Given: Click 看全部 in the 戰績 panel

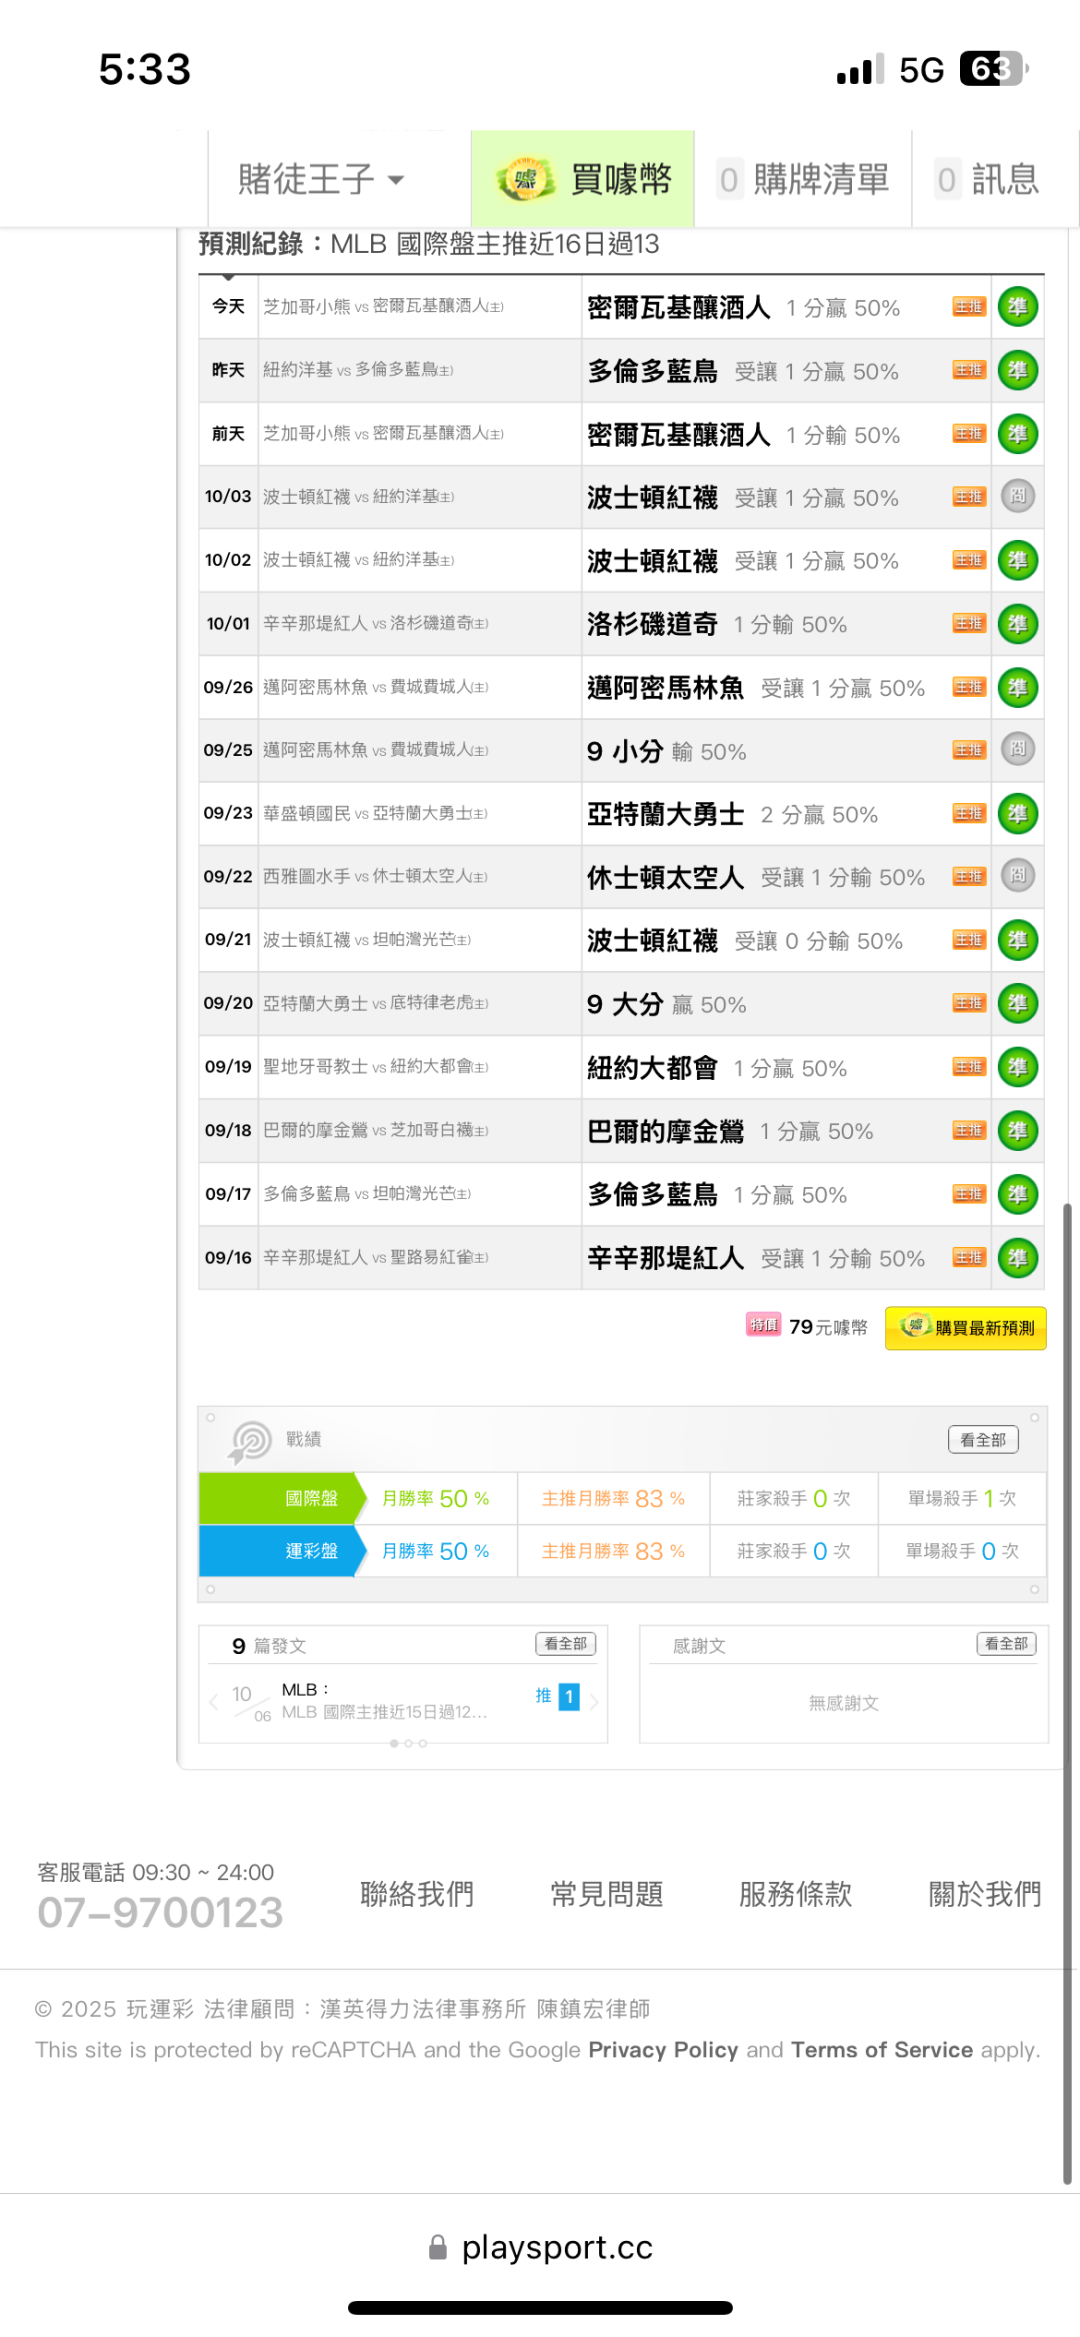Looking at the screenshot, I should (982, 1440).
